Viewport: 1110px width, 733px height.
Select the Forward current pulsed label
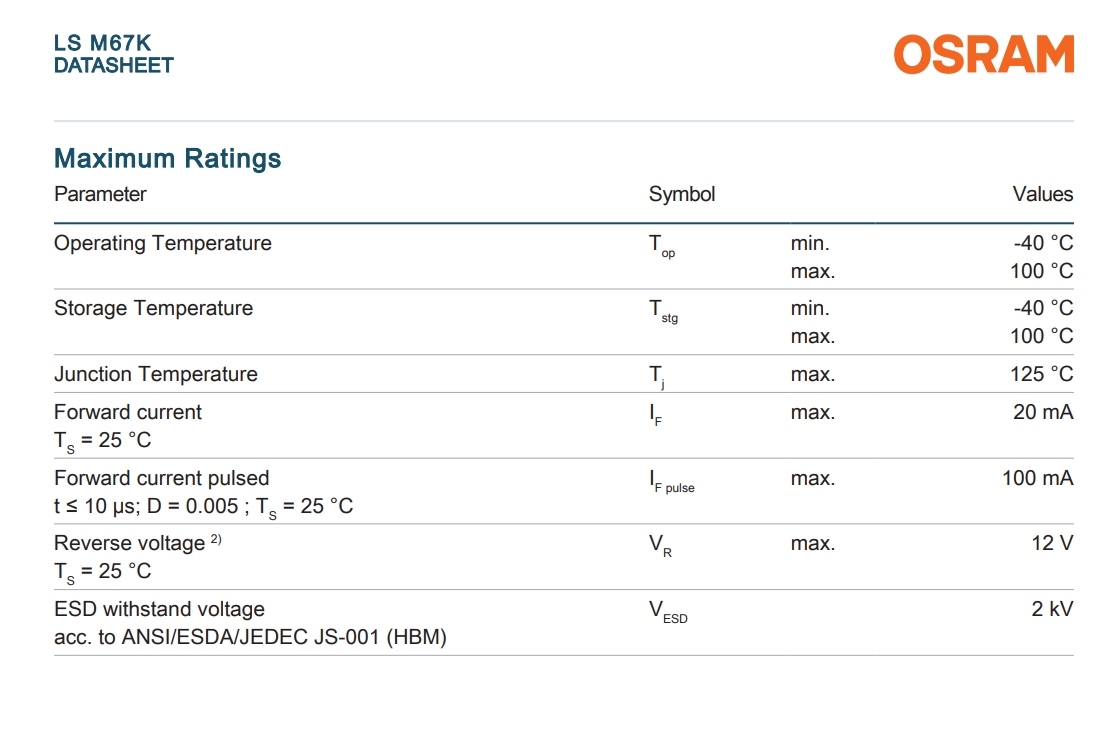(161, 478)
